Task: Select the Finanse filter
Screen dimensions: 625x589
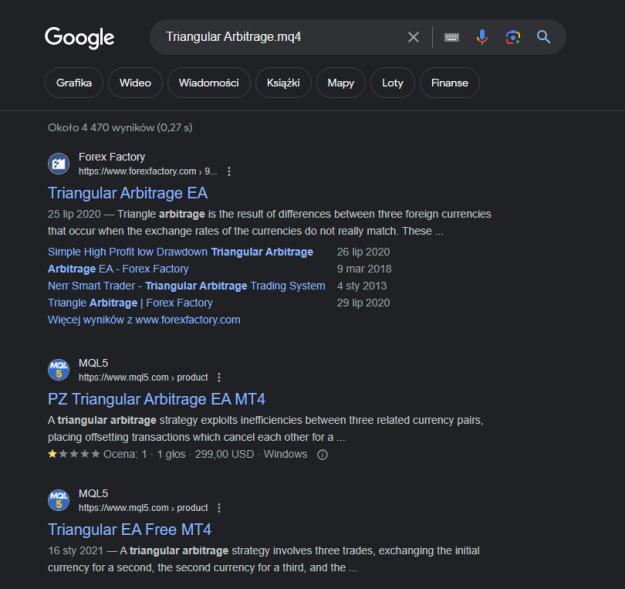Action: tap(450, 83)
